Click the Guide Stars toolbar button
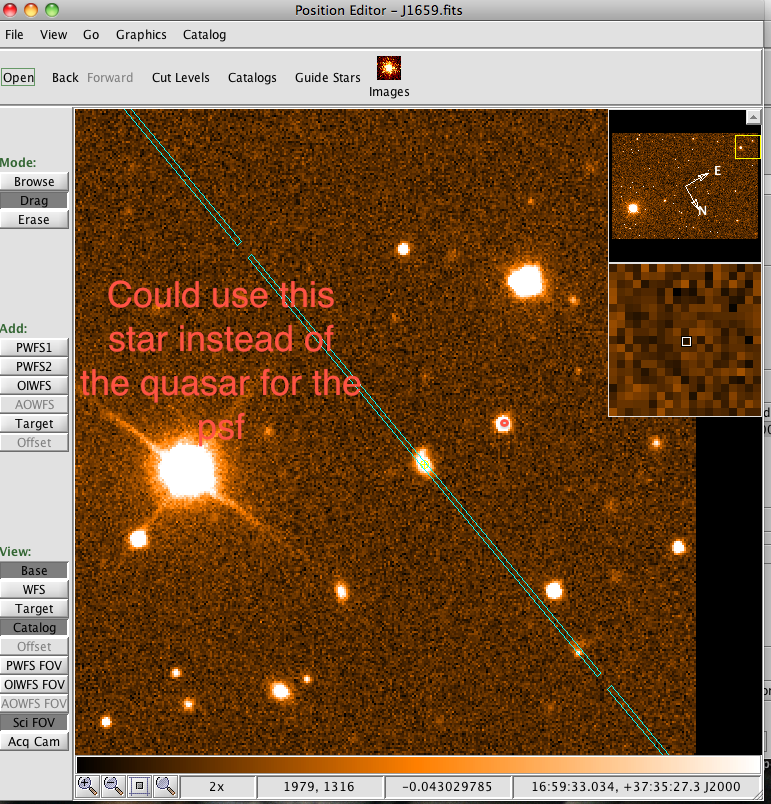This screenshot has width=771, height=804. [x=327, y=78]
